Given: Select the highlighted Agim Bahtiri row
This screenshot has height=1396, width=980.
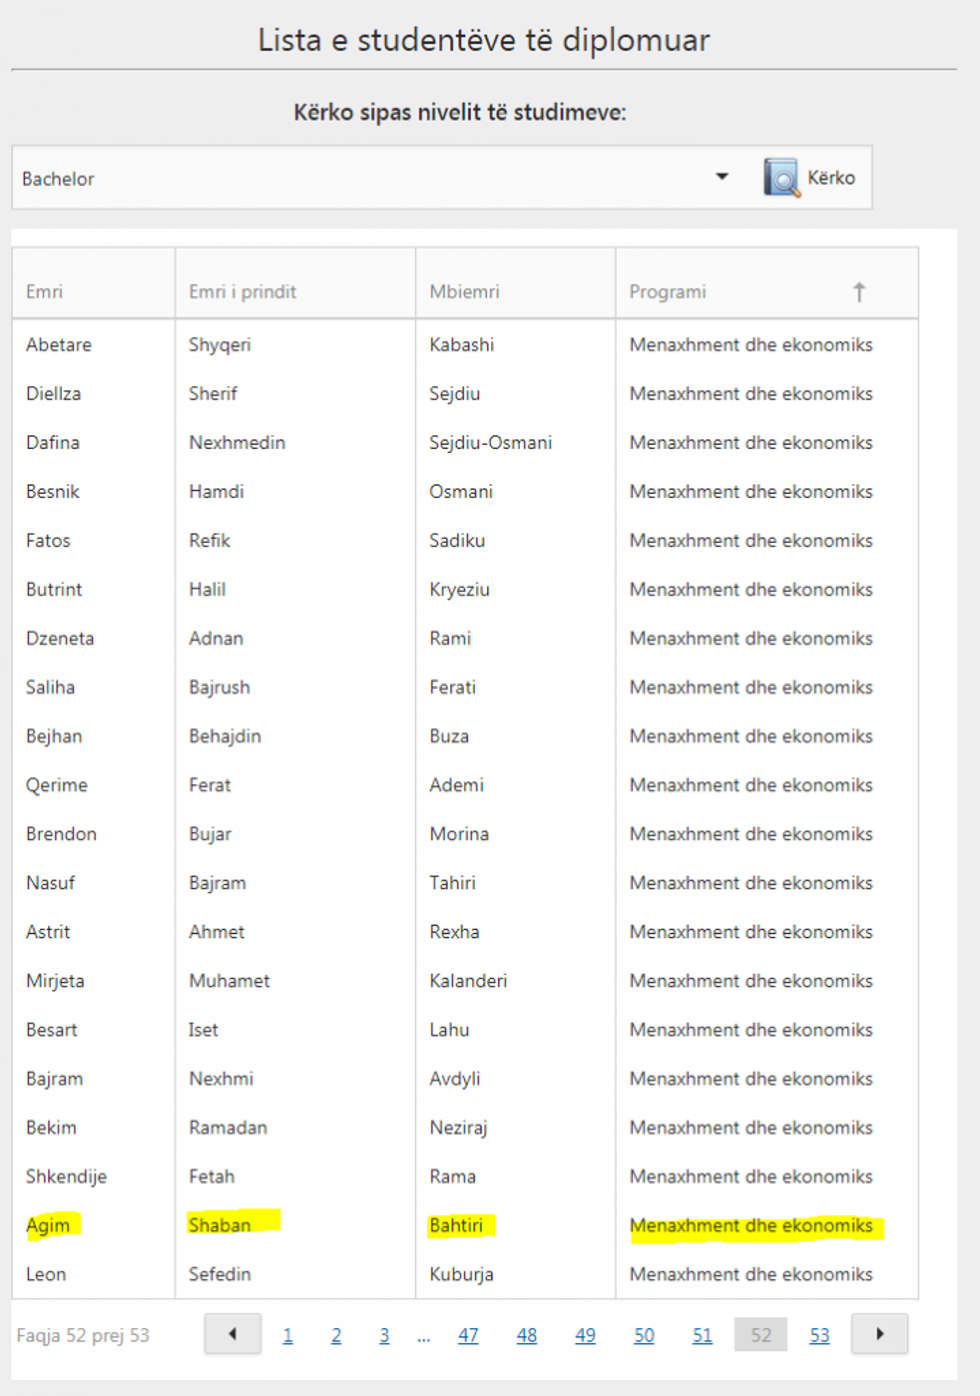Looking at the screenshot, I should (456, 1226).
